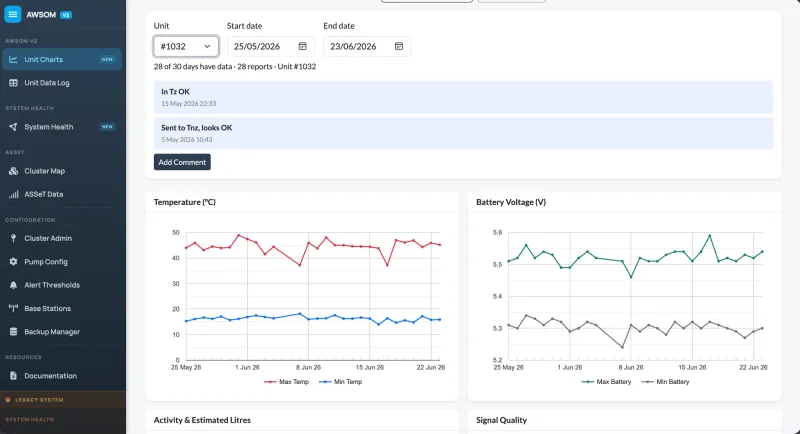The width and height of the screenshot is (800, 434).
Task: Click the Start date field 25/05/2026
Action: (270, 46)
